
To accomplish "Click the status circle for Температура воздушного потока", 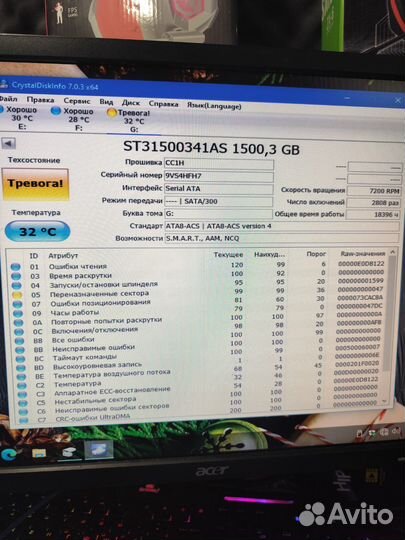I will point(21,377).
